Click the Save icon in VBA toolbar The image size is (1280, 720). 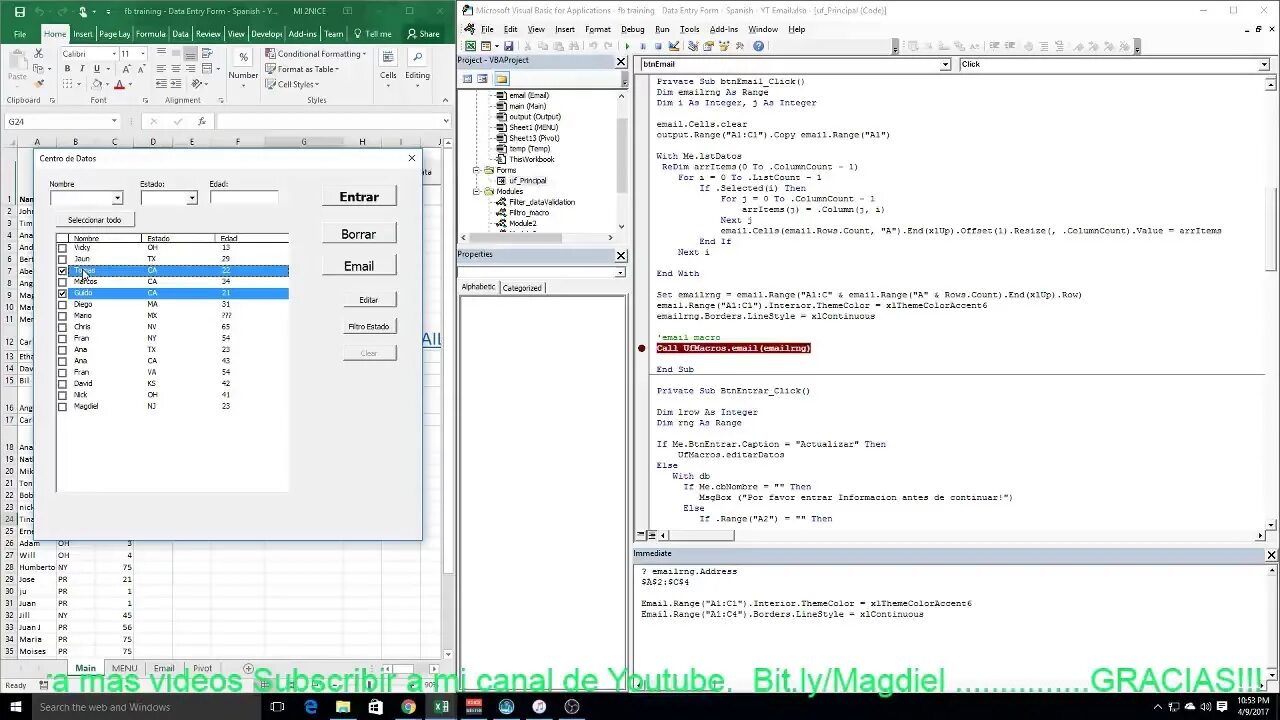pos(508,46)
